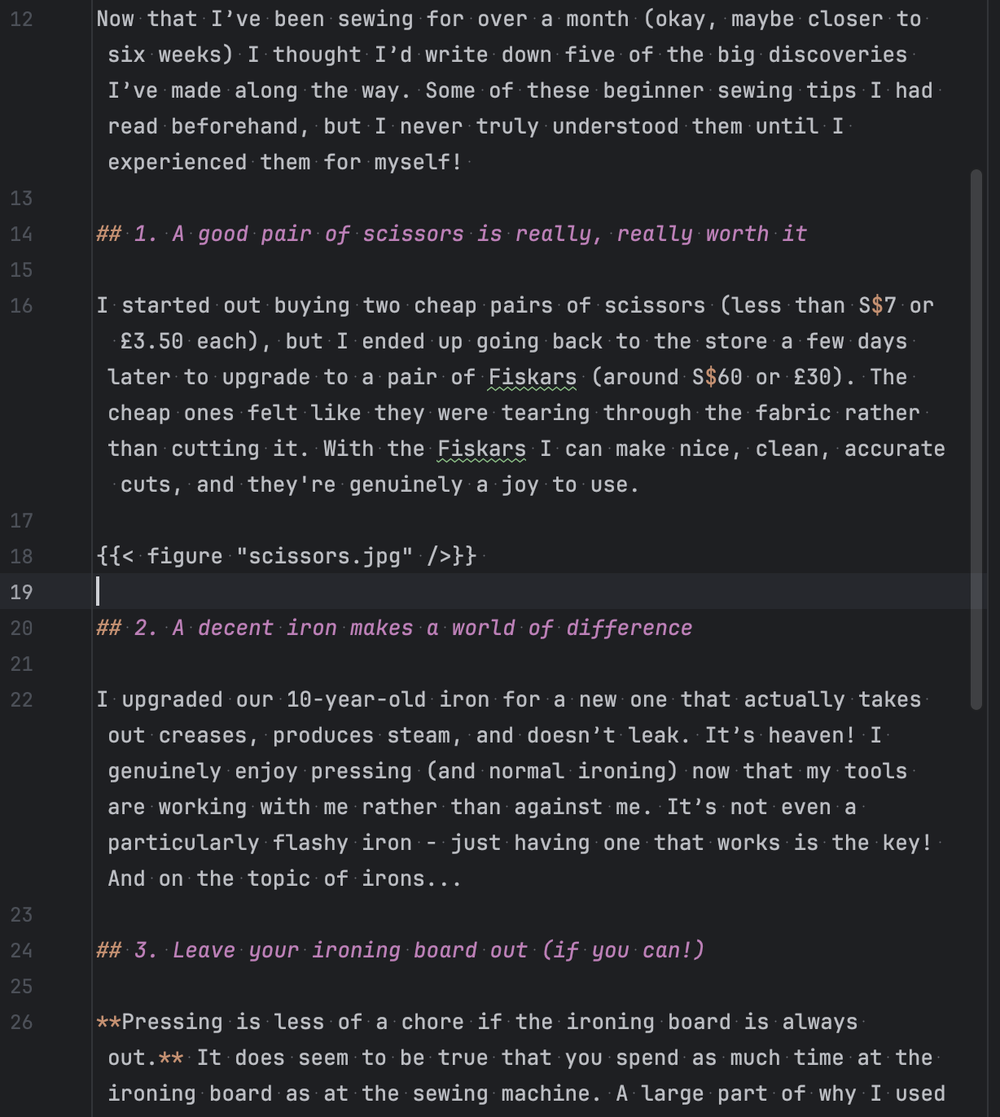Viewport: 1000px width, 1117px height.
Task: Click line number 18 in the gutter
Action: (x=21, y=556)
